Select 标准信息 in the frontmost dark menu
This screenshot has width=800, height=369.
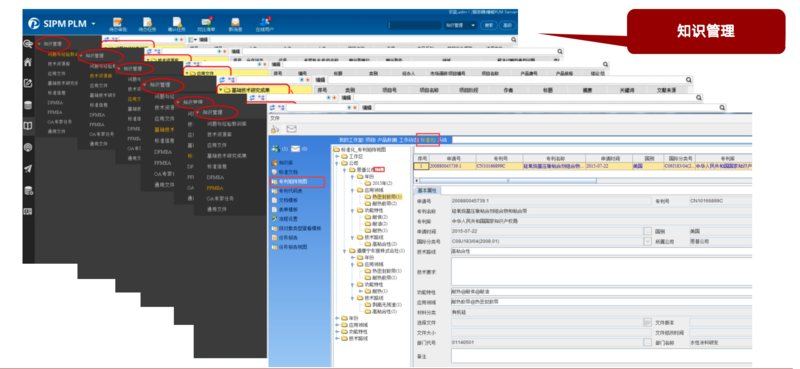216,166
